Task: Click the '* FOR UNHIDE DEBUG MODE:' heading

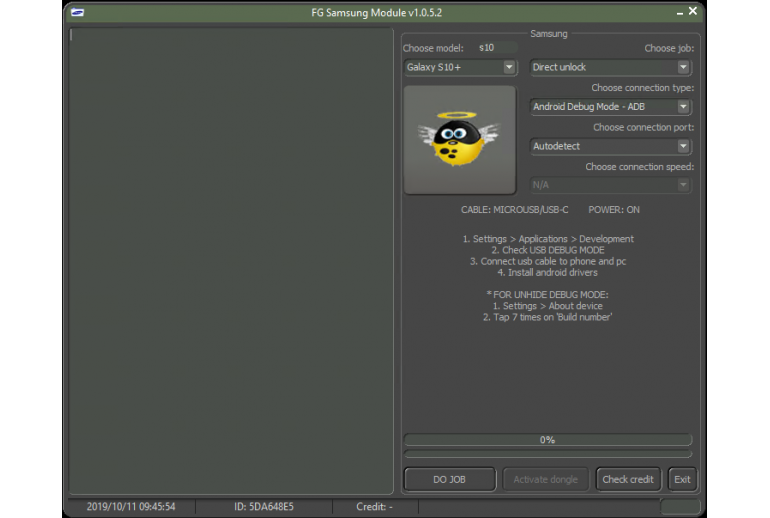Action: point(548,295)
